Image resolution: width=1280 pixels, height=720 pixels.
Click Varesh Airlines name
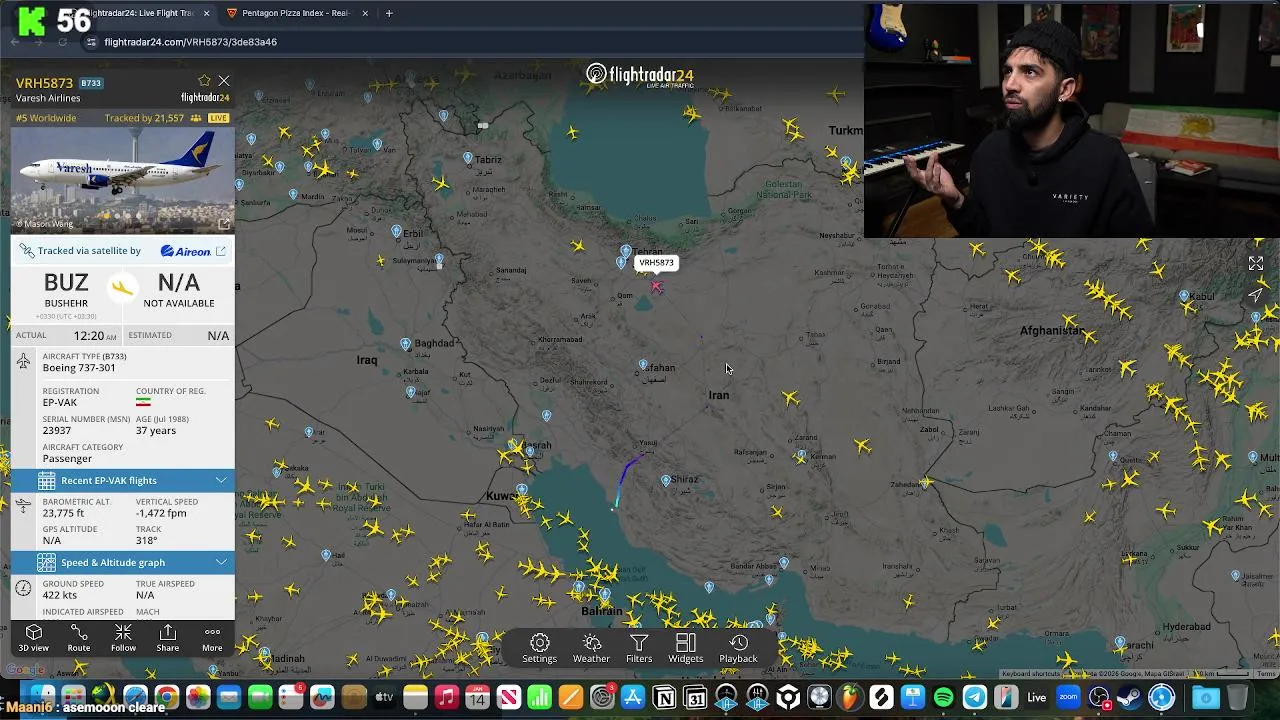[x=48, y=98]
